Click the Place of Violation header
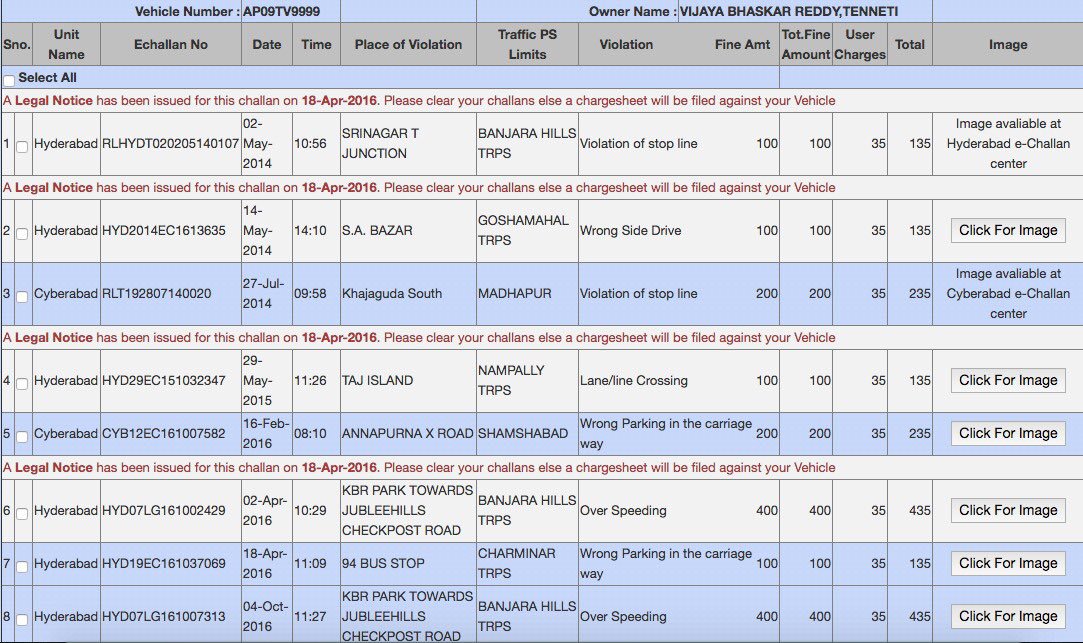Image resolution: width=1083 pixels, height=643 pixels. [x=408, y=44]
